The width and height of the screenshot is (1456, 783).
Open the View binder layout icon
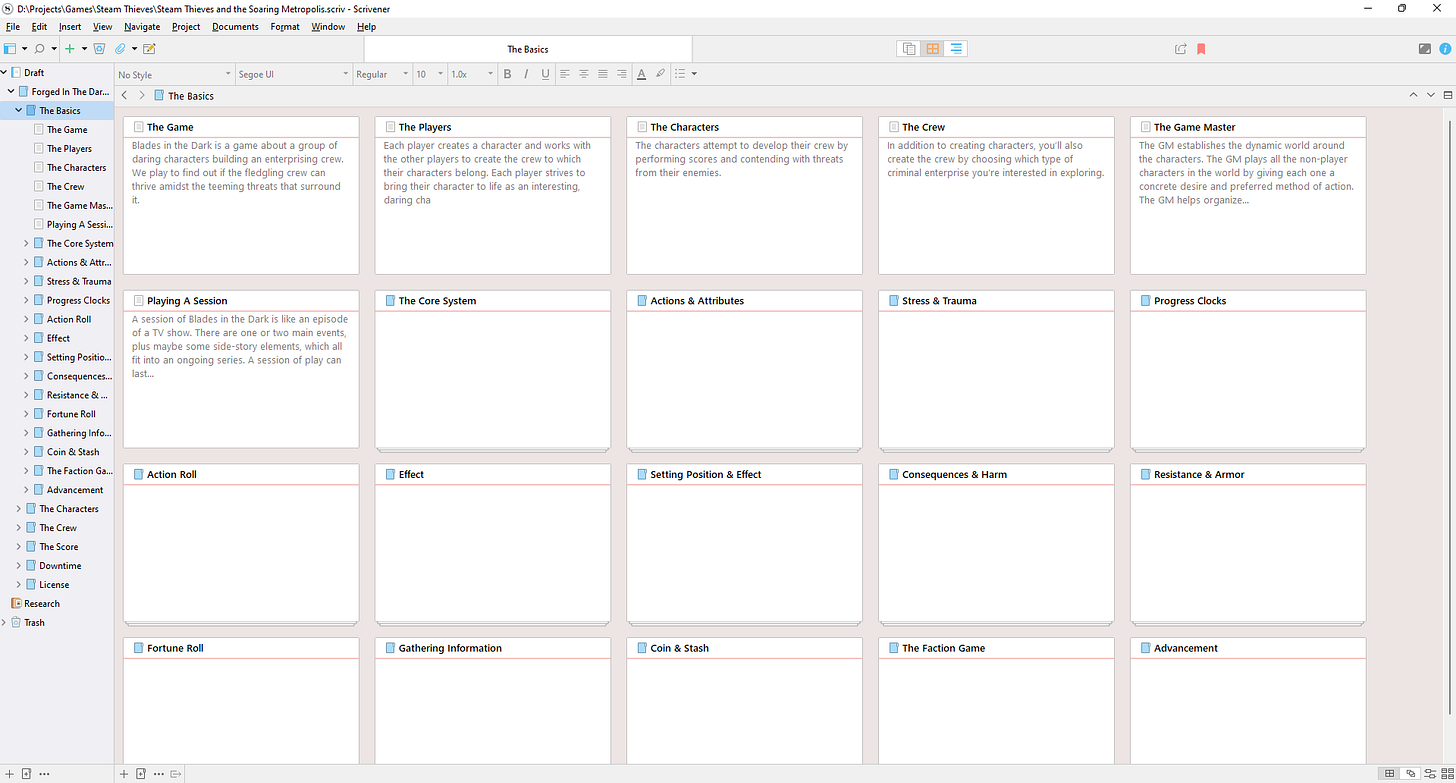coord(10,48)
